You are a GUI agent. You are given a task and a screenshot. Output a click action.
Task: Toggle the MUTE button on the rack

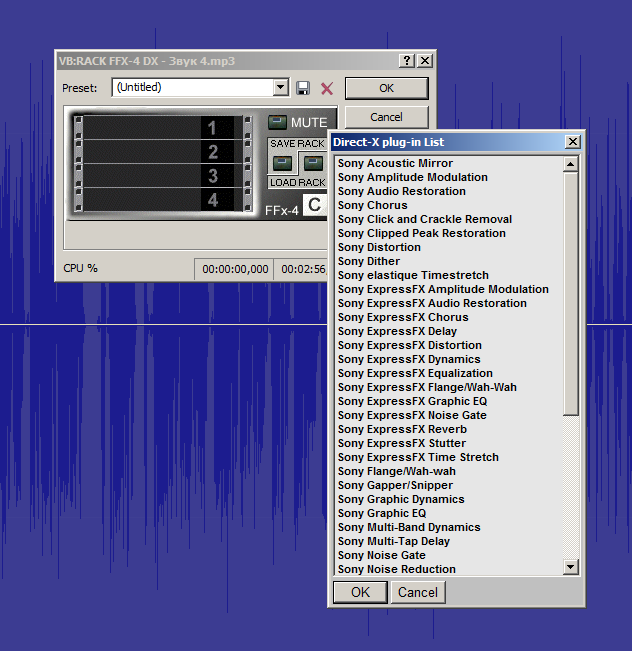tap(277, 122)
